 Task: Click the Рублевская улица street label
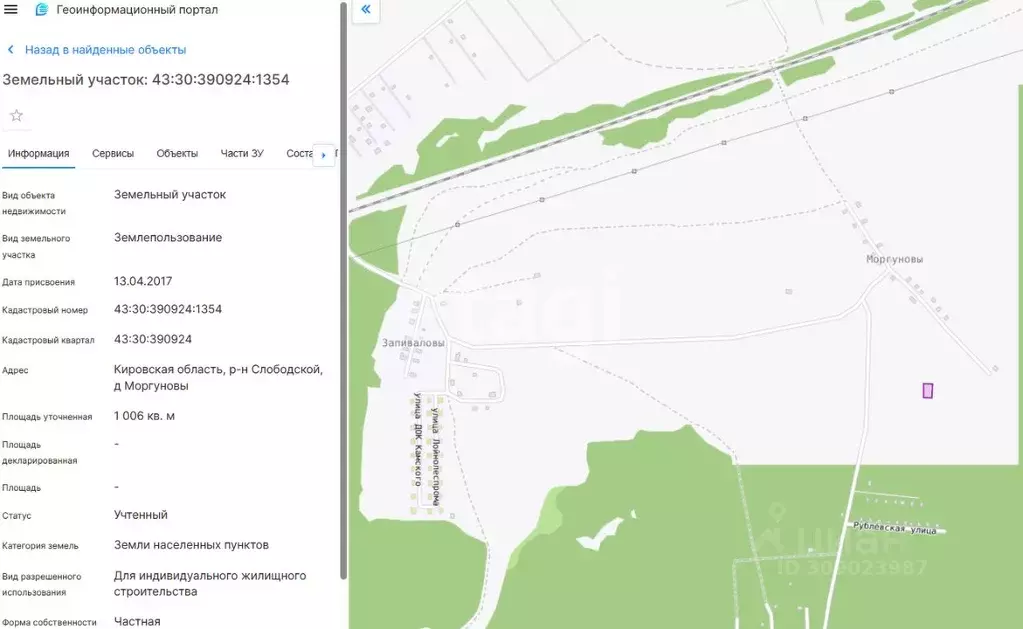point(895,527)
